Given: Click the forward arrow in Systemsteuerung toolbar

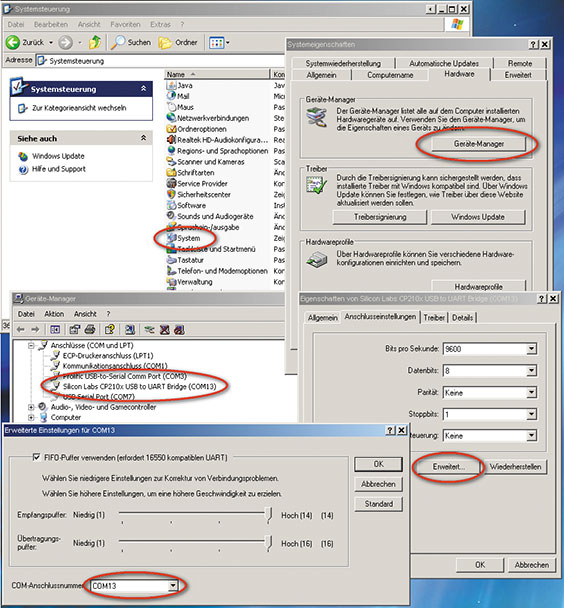Looking at the screenshot, I should coord(65,43).
